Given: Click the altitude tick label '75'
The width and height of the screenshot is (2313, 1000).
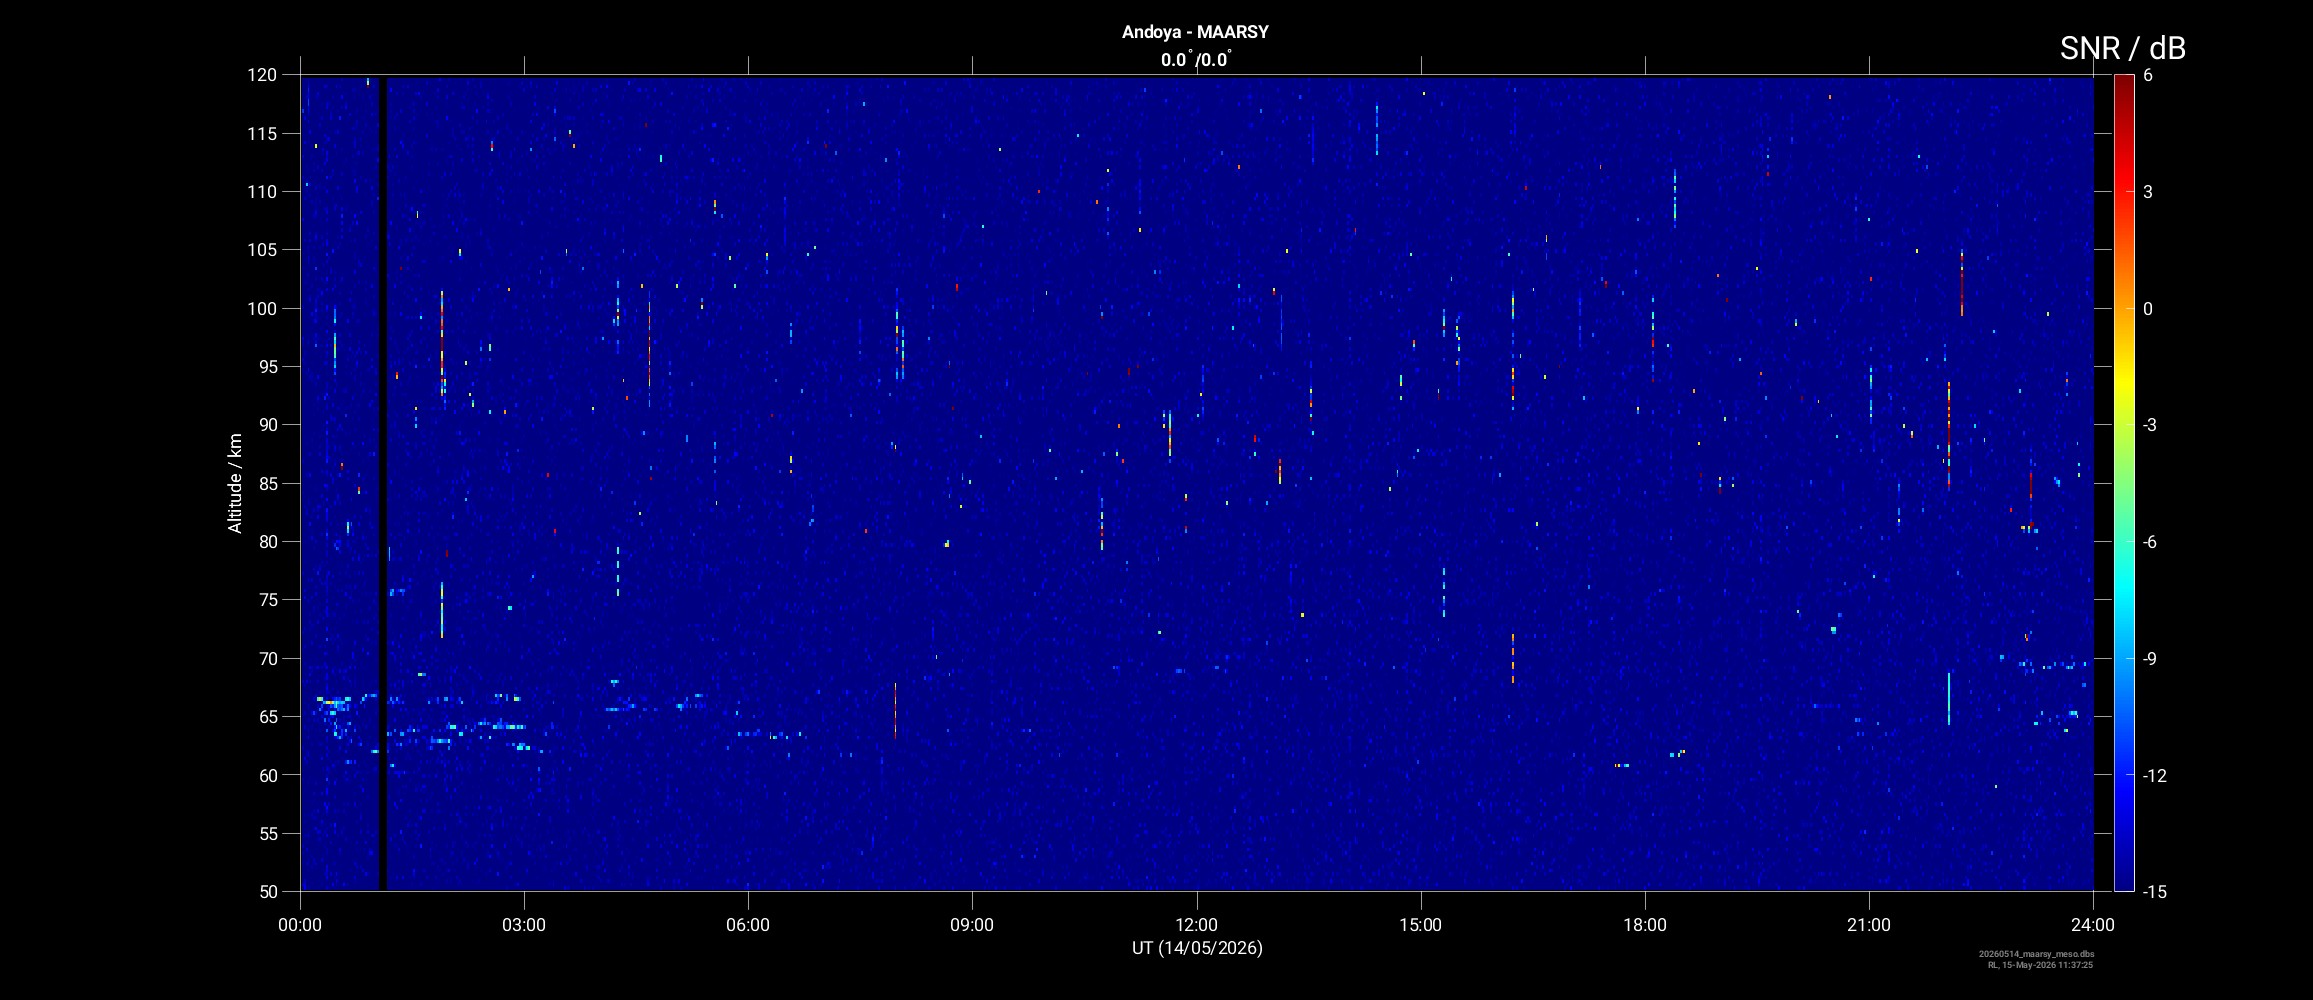Looking at the screenshot, I should (267, 600).
